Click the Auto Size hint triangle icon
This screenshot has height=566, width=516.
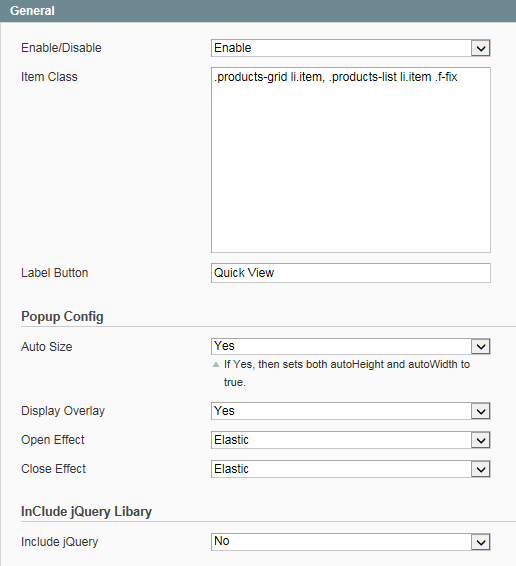pos(216,365)
